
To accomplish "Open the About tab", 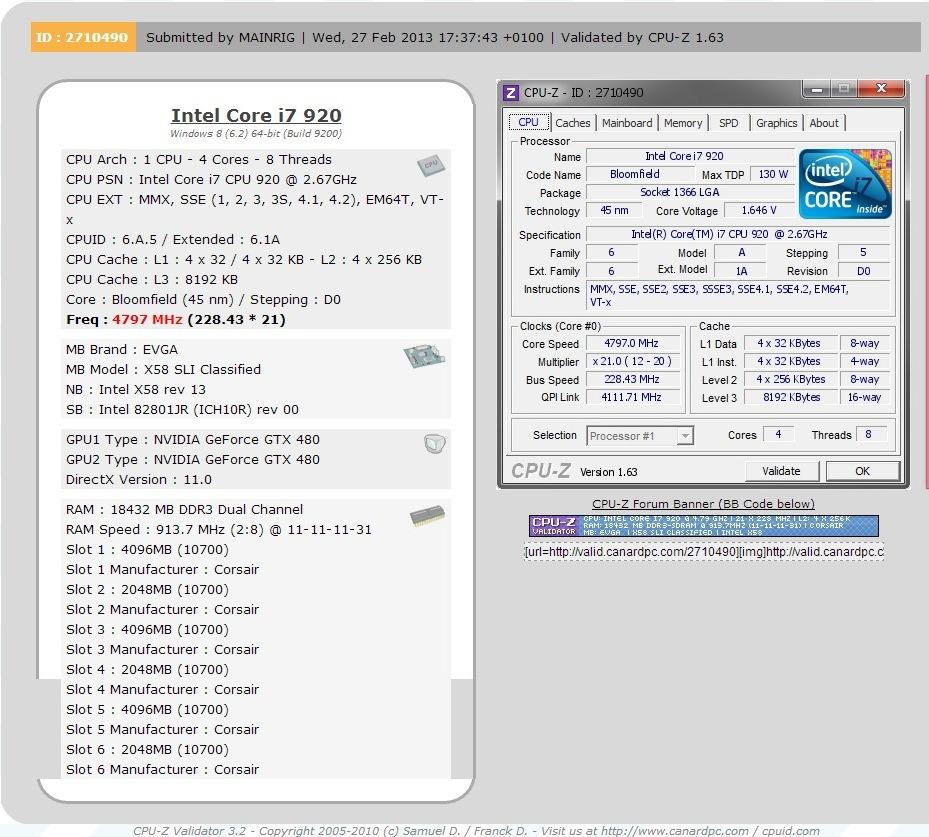I will 824,123.
